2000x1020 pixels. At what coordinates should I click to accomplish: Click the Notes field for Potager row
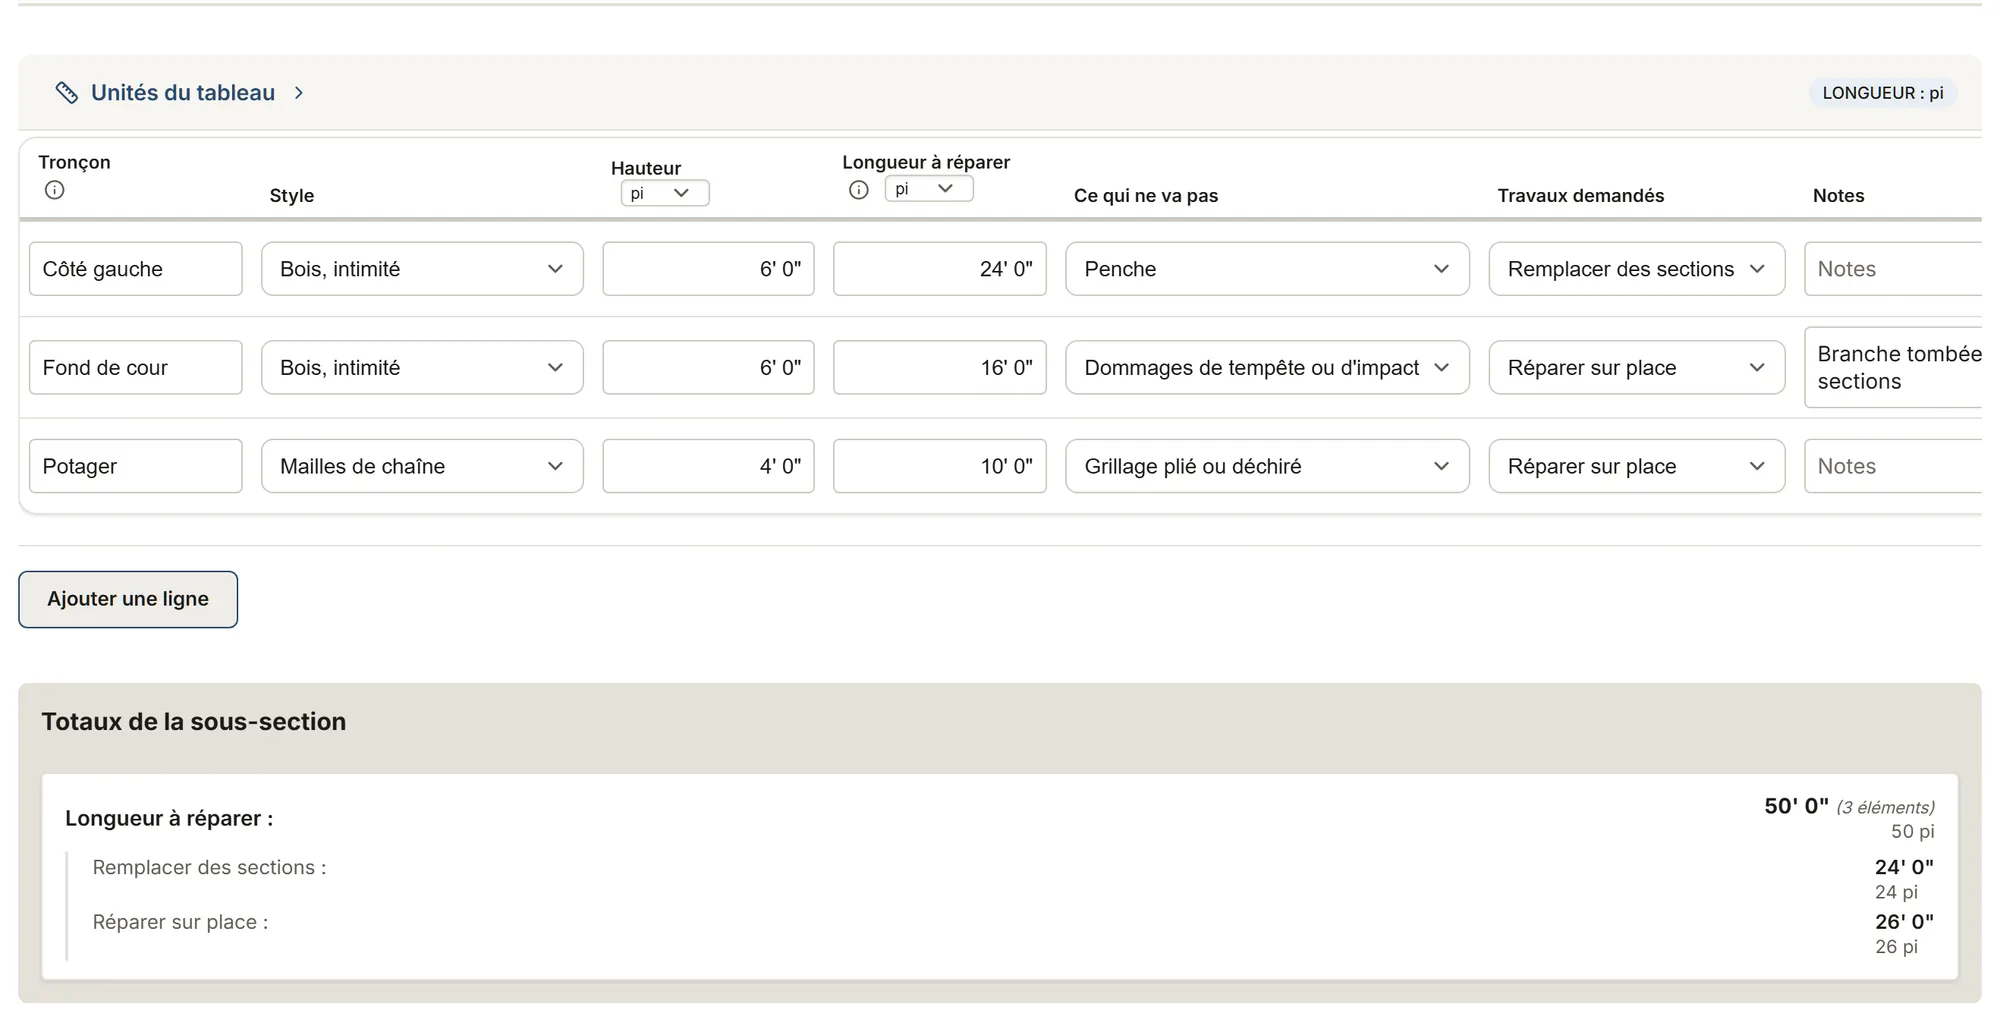coord(1893,466)
